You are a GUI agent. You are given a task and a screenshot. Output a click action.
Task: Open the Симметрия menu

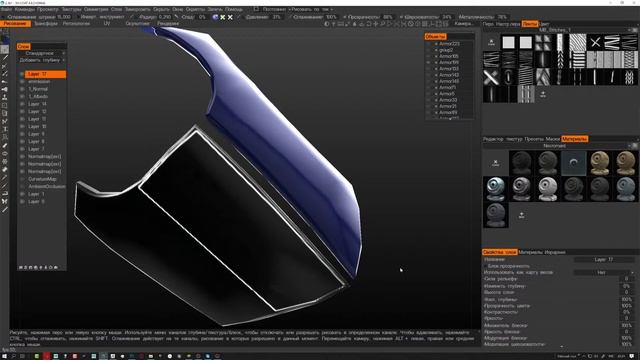tap(96, 9)
